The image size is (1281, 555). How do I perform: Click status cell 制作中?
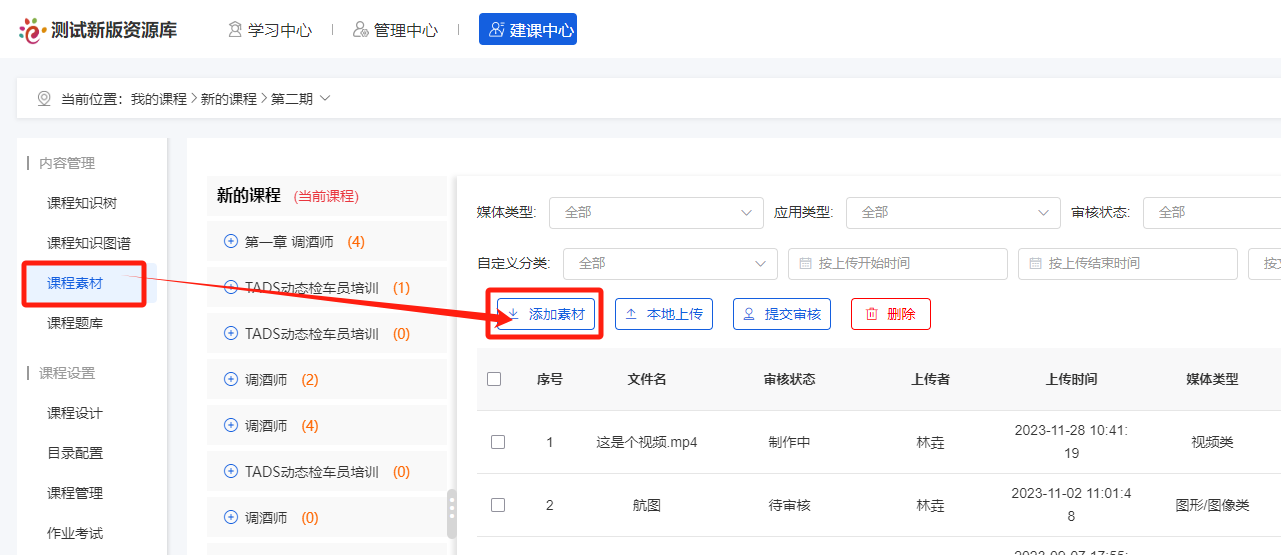789,442
